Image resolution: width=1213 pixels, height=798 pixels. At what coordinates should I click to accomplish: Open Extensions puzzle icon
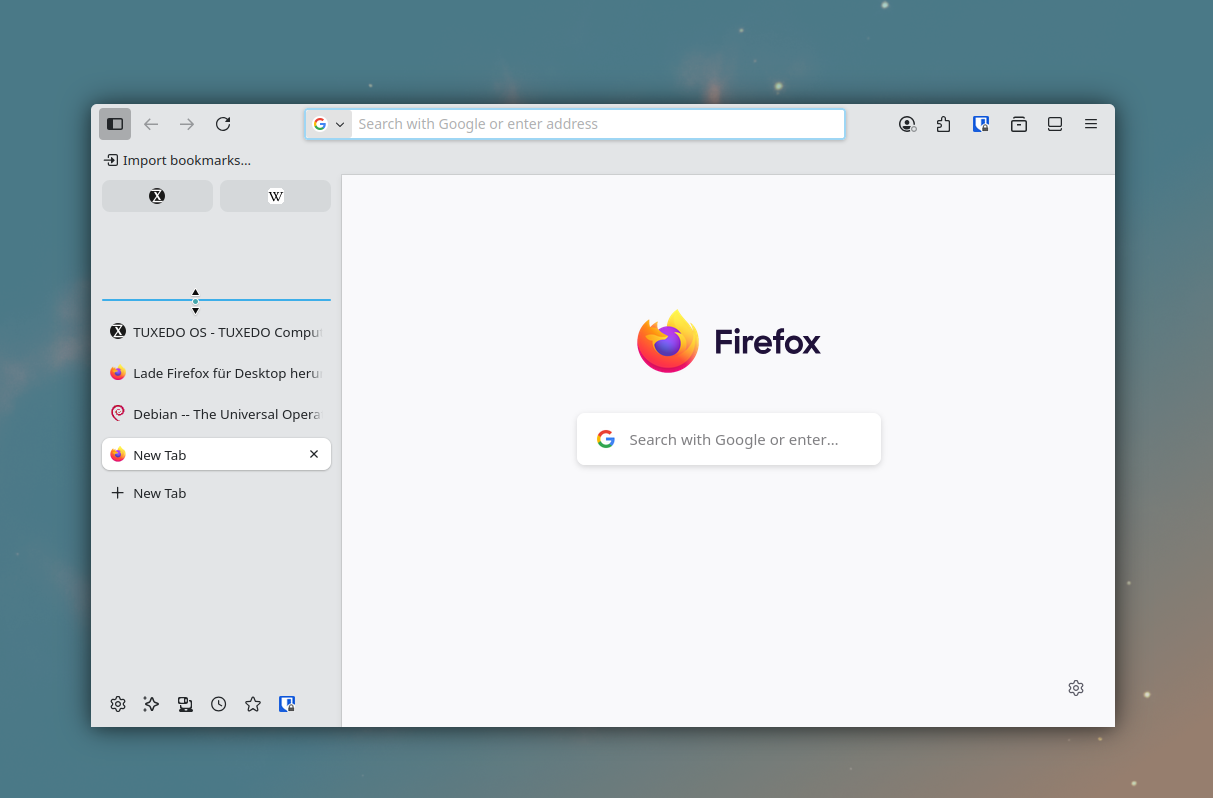coord(943,124)
